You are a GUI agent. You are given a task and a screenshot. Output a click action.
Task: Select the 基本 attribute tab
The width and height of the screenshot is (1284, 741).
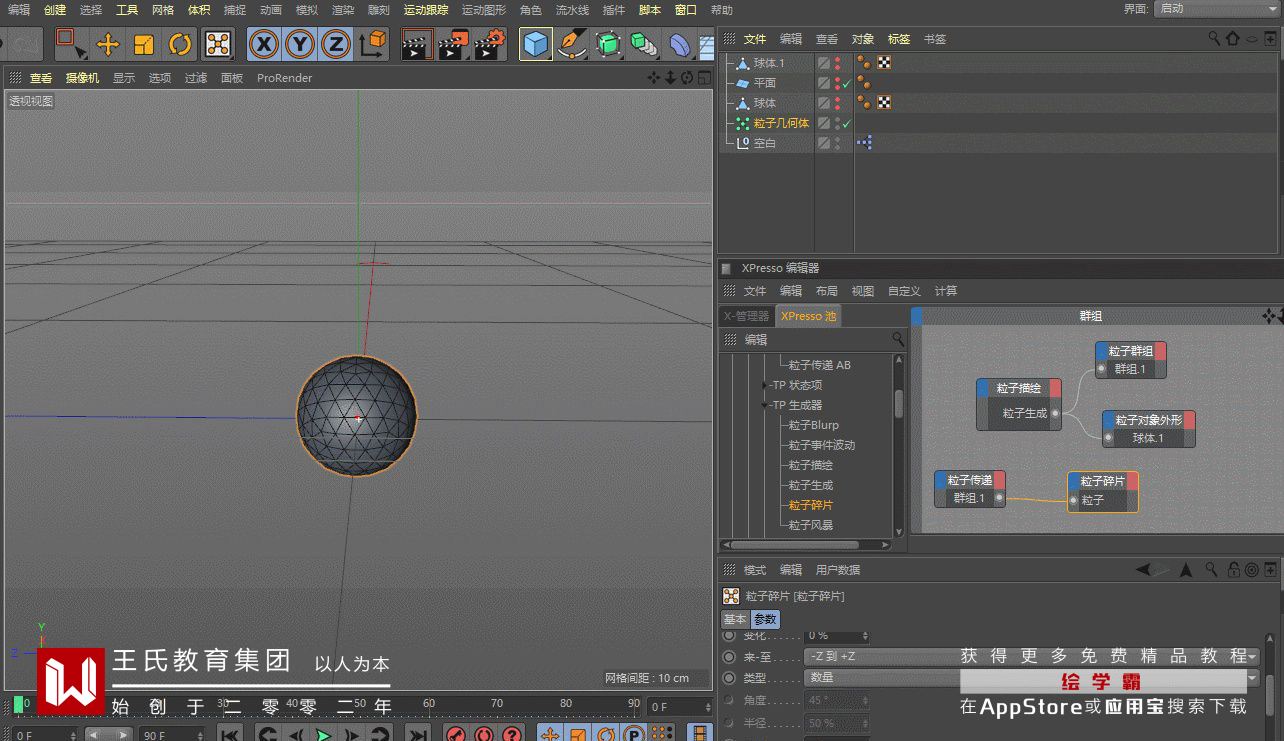[735, 619]
